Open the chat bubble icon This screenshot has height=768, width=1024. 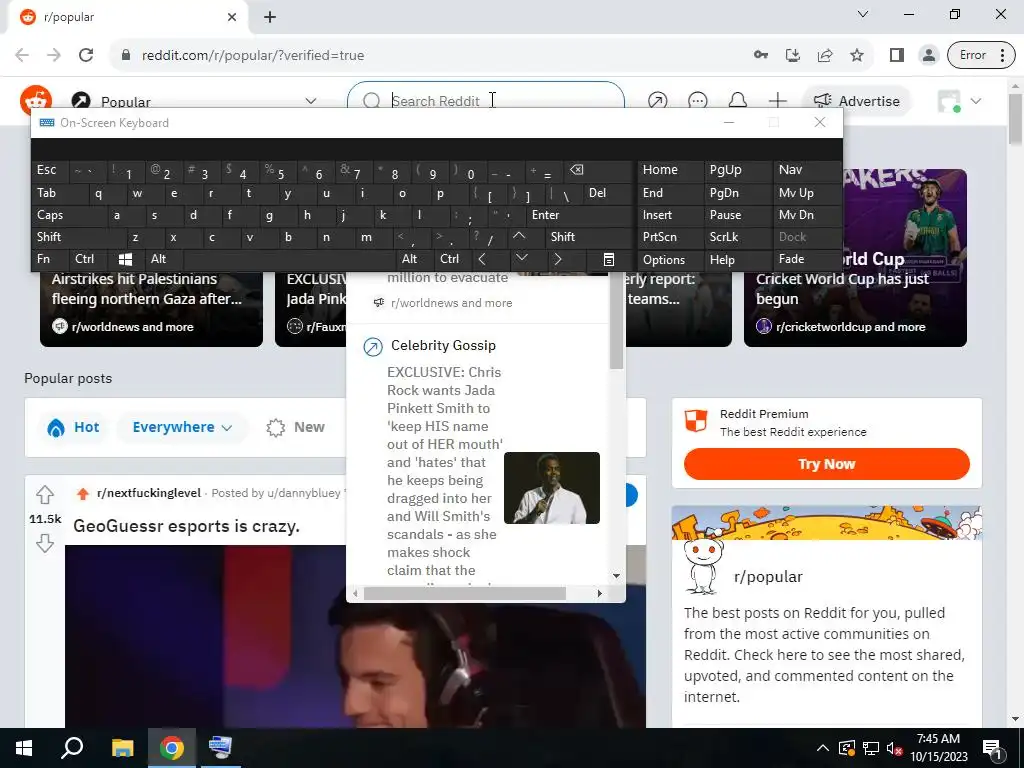point(697,101)
